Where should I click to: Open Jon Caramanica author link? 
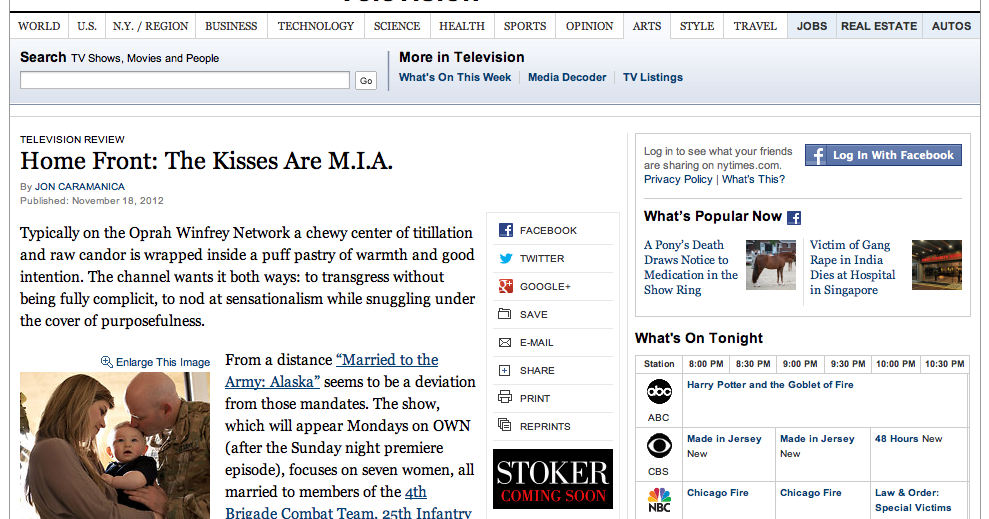[79, 187]
